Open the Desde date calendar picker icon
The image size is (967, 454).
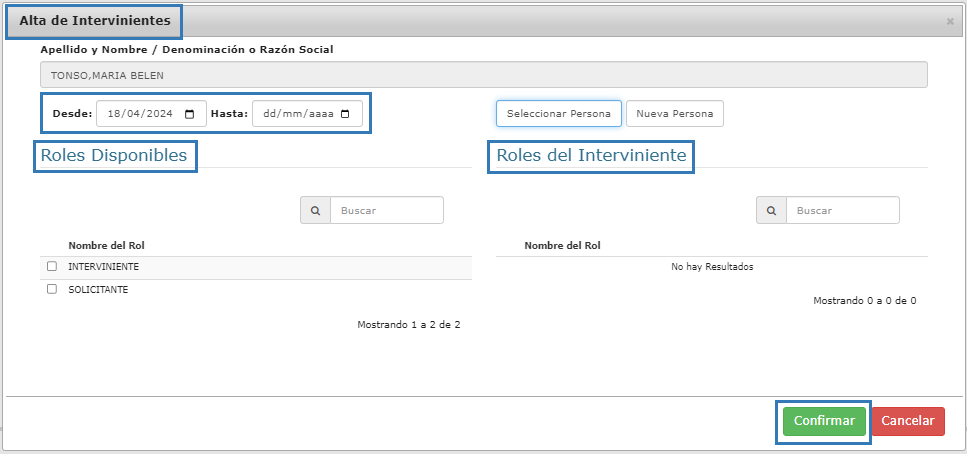point(190,114)
